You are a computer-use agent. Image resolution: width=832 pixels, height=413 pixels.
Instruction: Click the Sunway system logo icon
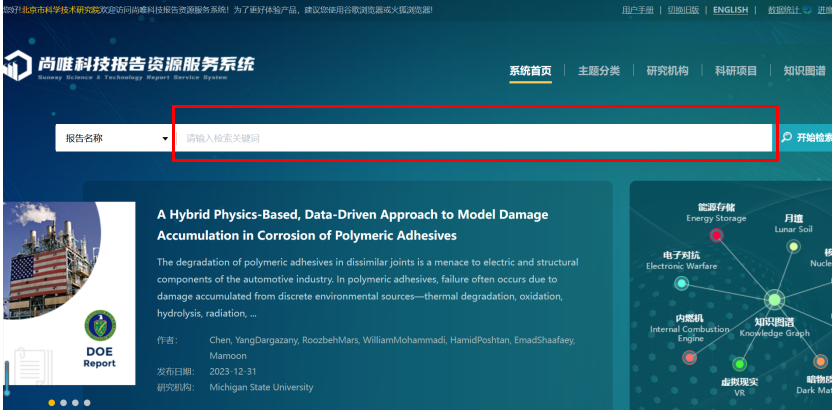16,65
